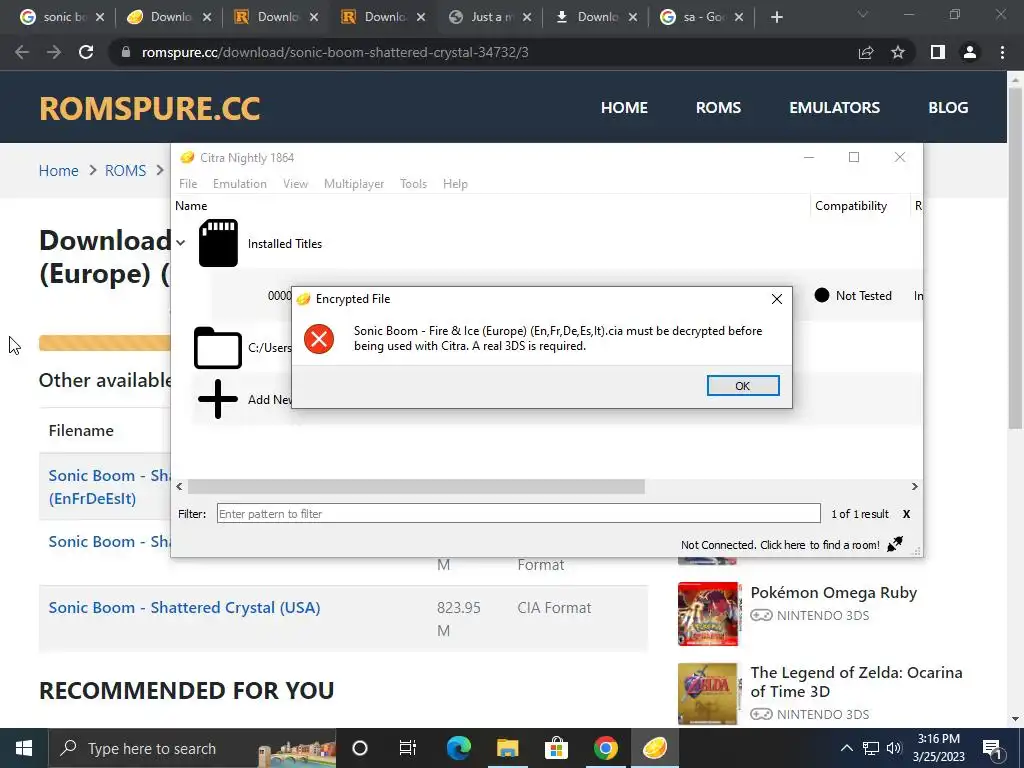Click the ROMS breadcrumb link
The image size is (1024, 768).
click(125, 170)
